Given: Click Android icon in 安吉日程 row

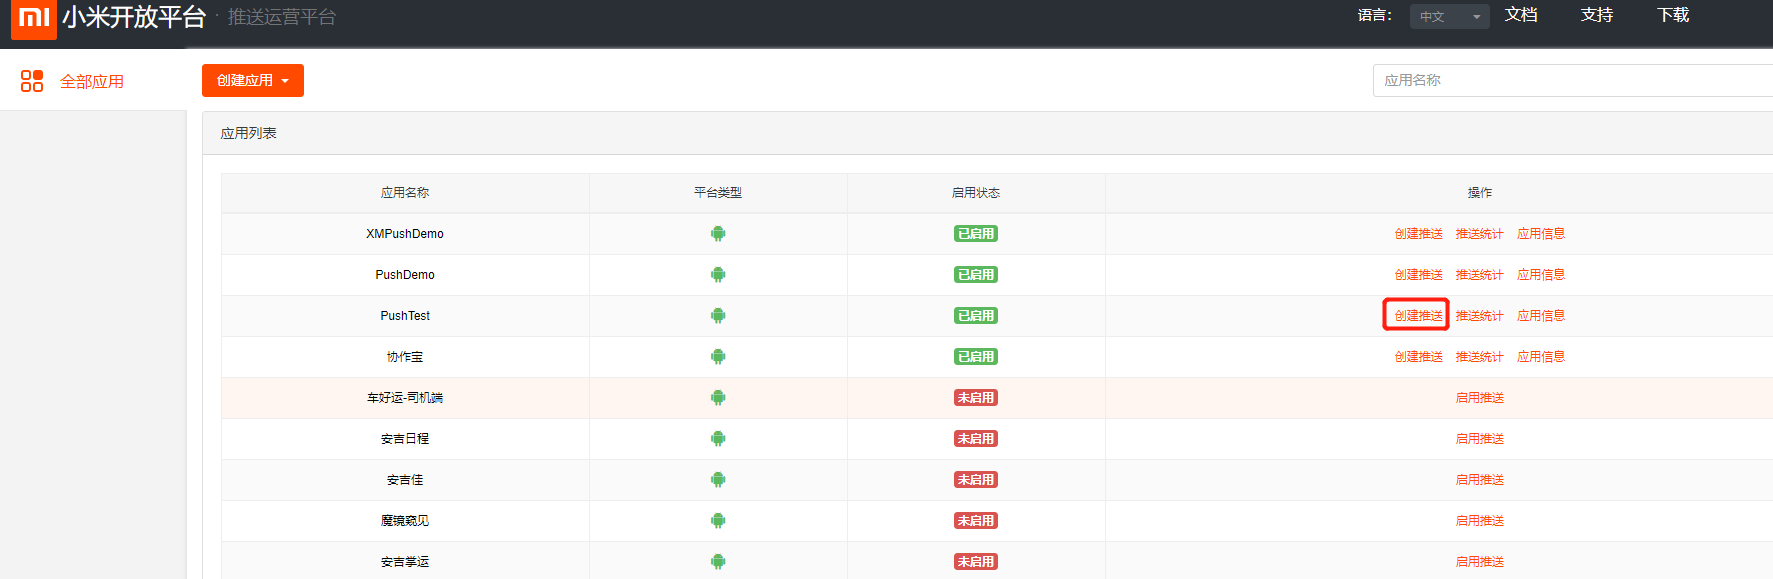Looking at the screenshot, I should click(718, 439).
